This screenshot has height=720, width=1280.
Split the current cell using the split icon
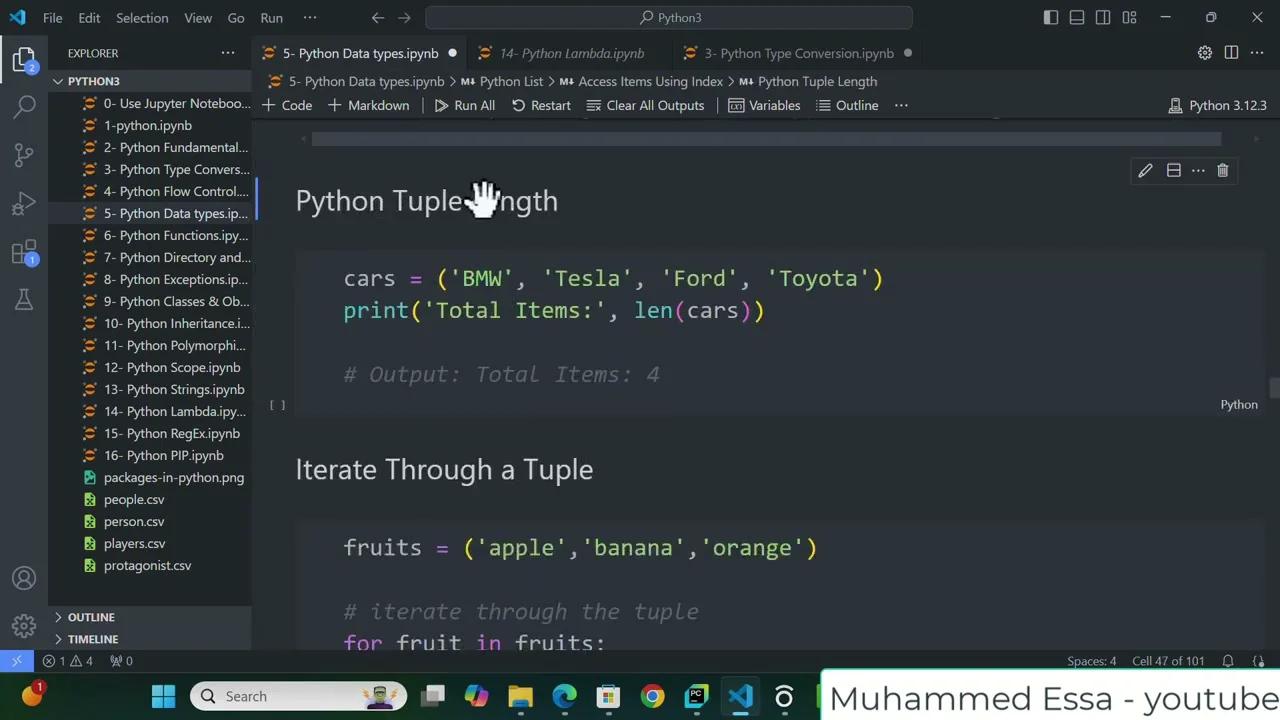point(1173,170)
